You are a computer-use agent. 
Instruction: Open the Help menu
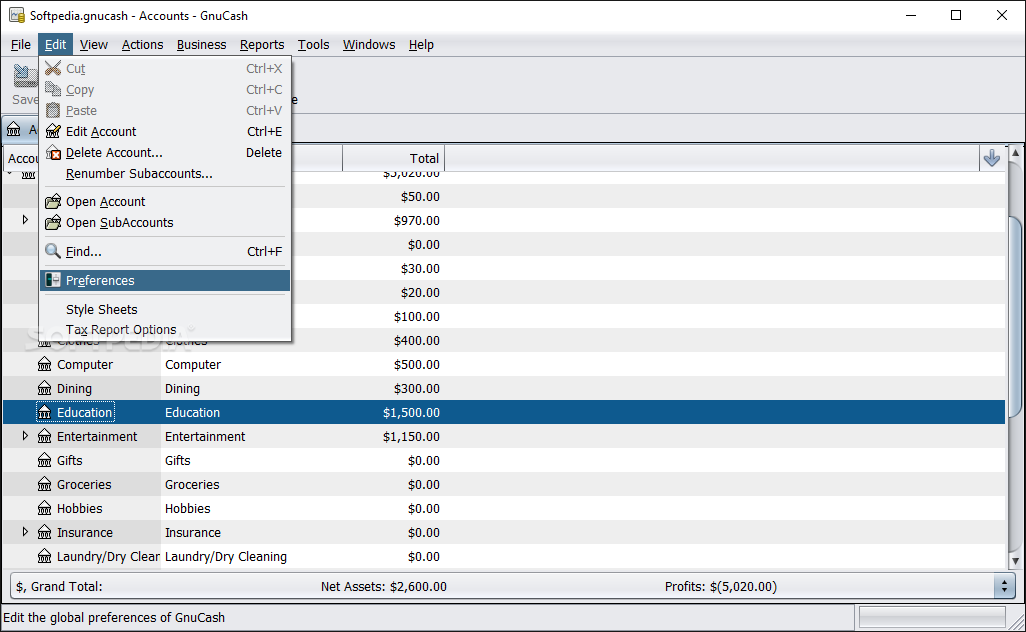point(421,44)
